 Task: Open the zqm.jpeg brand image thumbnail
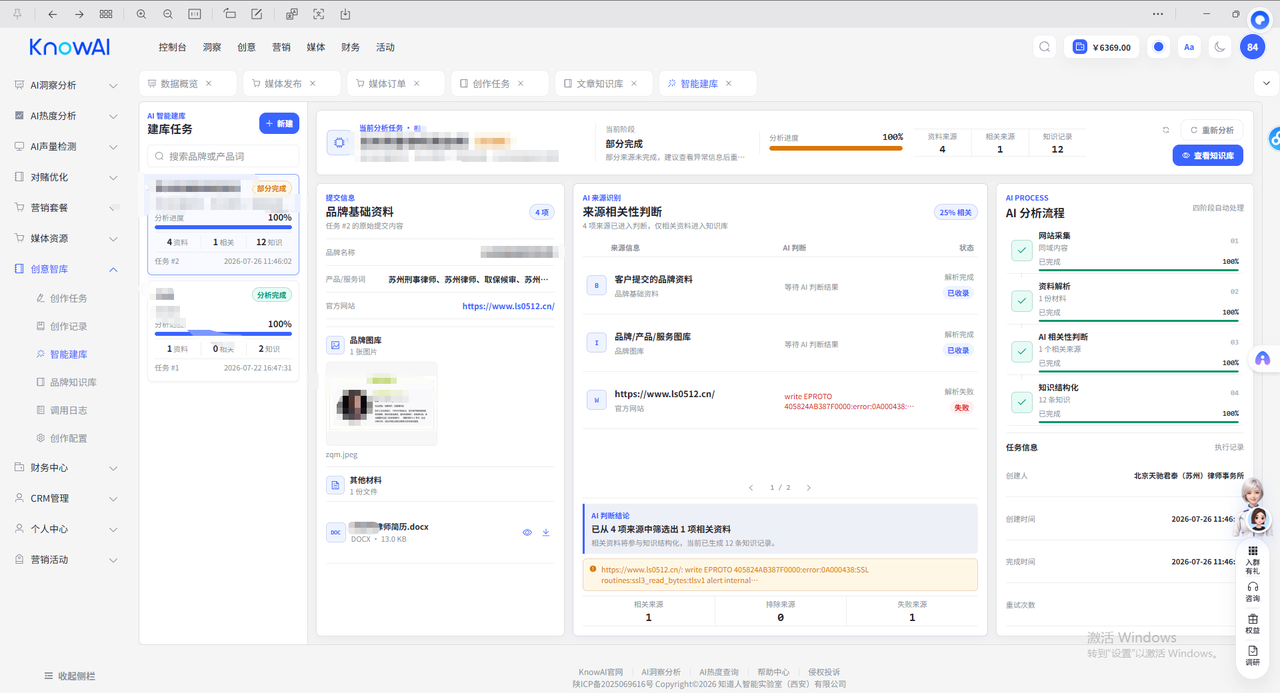pos(382,403)
